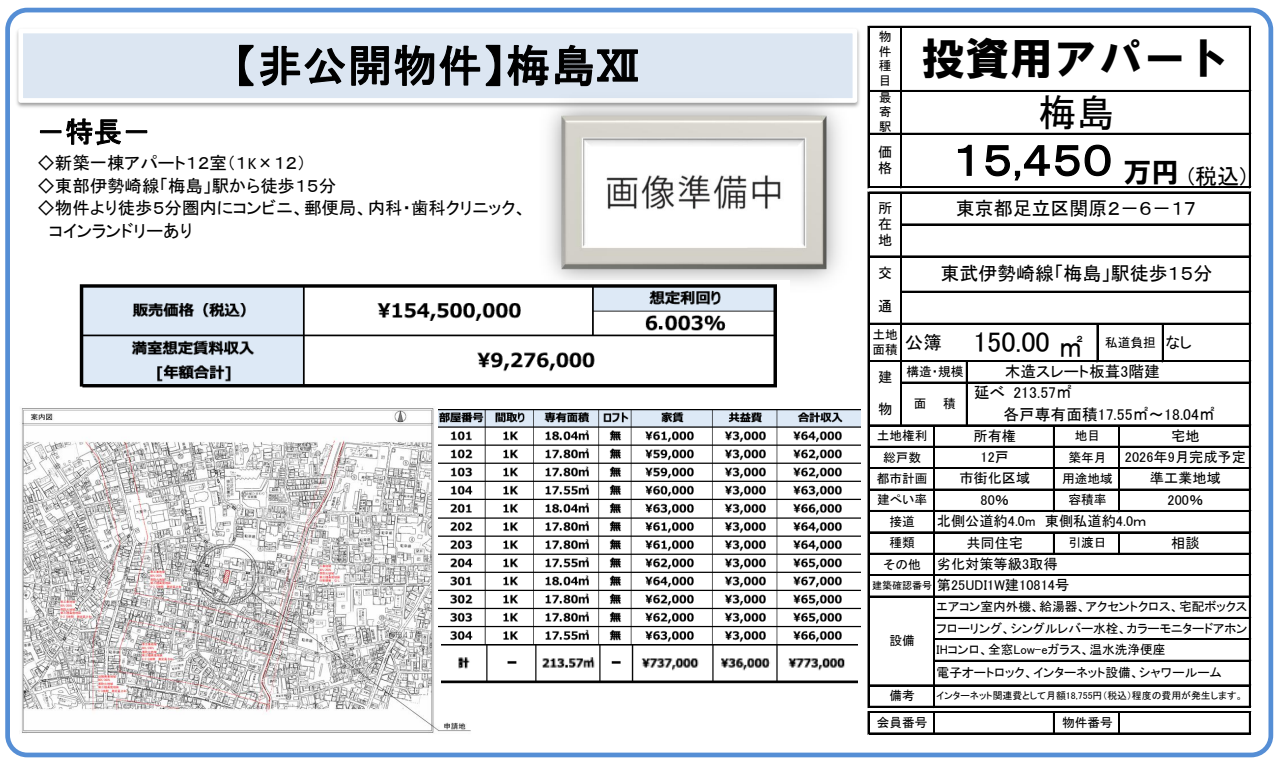Viewport: 1277px width, 758px height.
Task: Click the empty 会員番号 field
Action: (991, 722)
